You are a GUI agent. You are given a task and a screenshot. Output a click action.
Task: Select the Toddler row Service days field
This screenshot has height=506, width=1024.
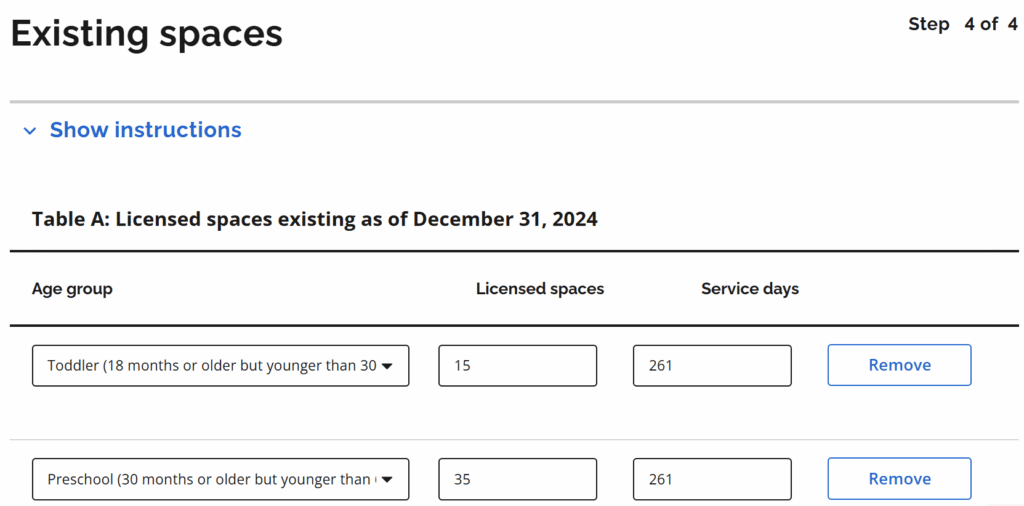[712, 366]
